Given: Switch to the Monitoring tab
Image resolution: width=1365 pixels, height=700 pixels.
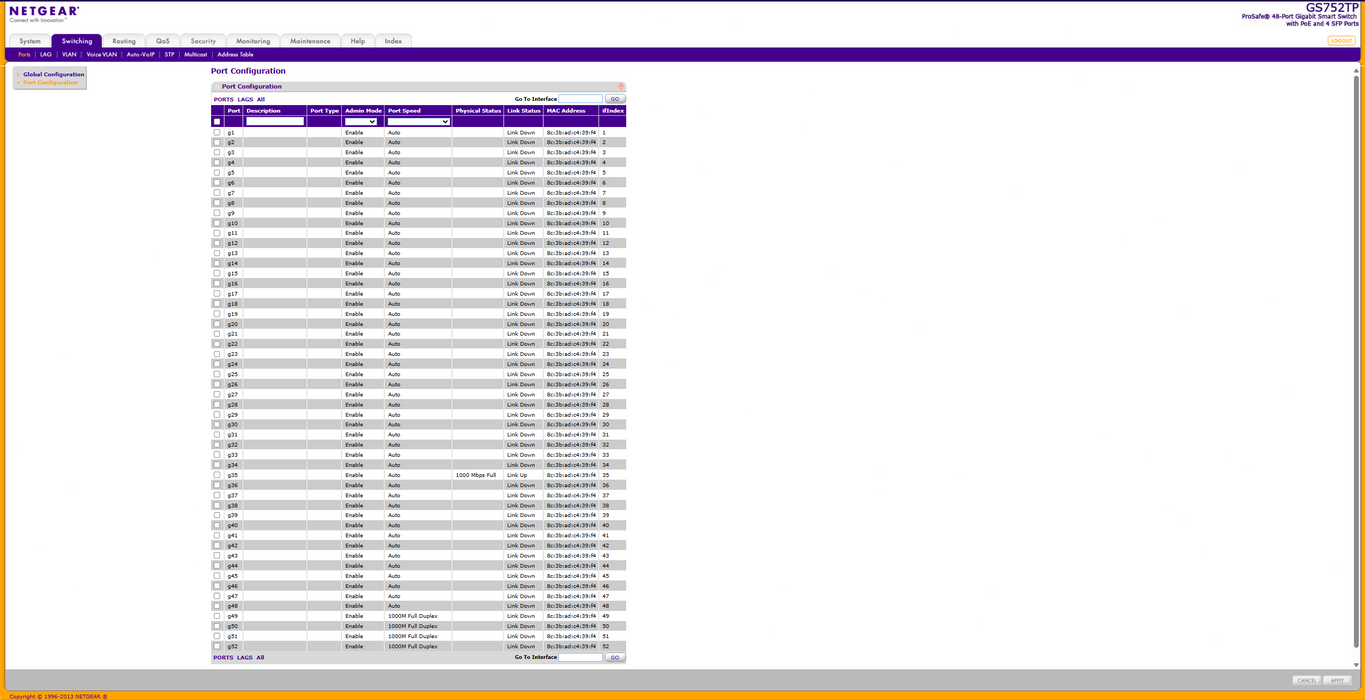Looking at the screenshot, I should pyautogui.click(x=253, y=41).
